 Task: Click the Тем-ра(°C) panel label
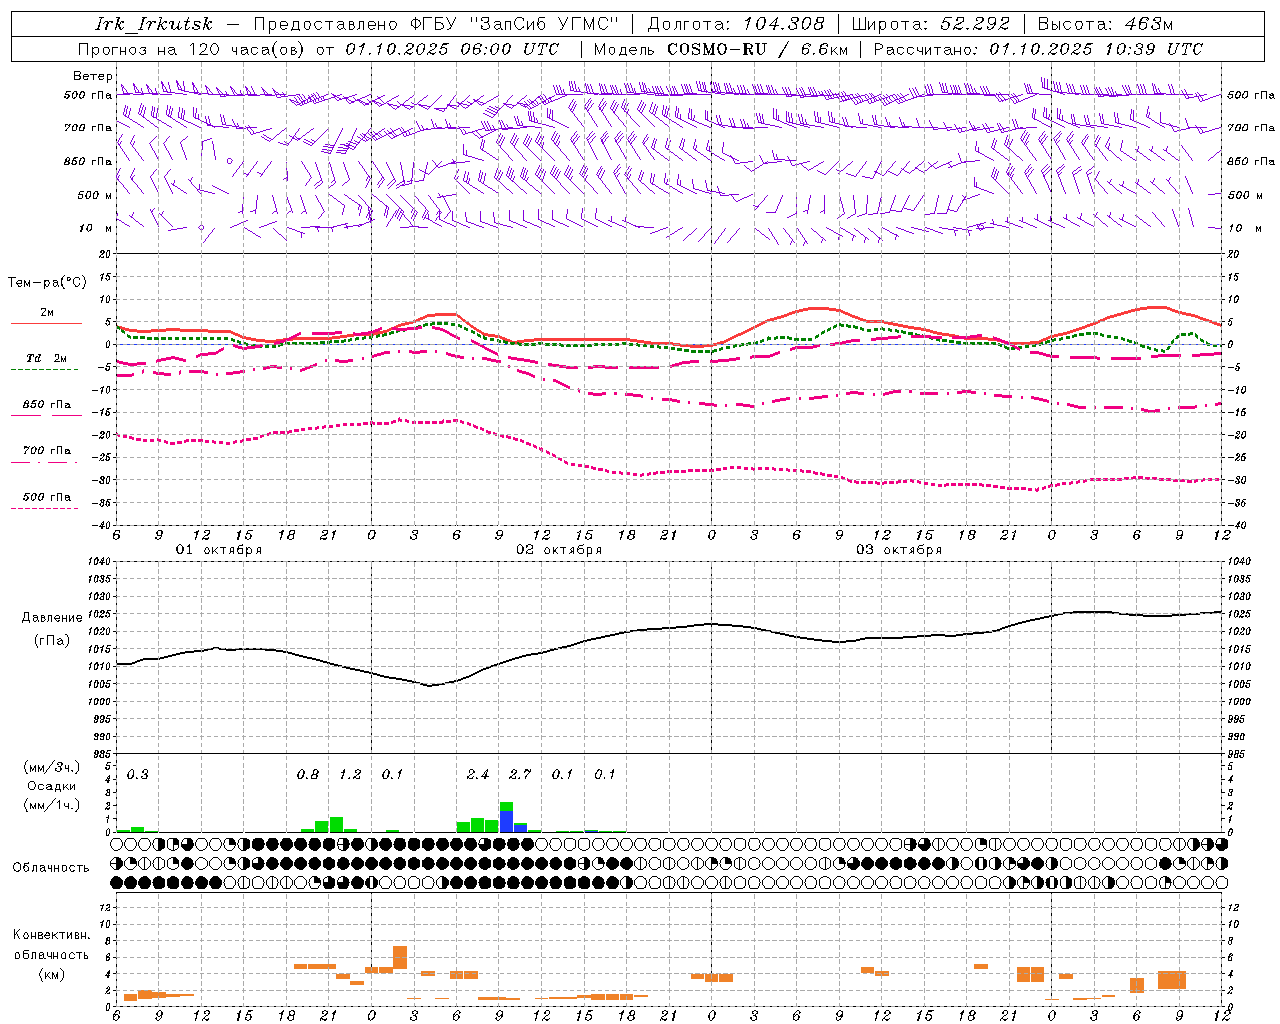(47, 283)
